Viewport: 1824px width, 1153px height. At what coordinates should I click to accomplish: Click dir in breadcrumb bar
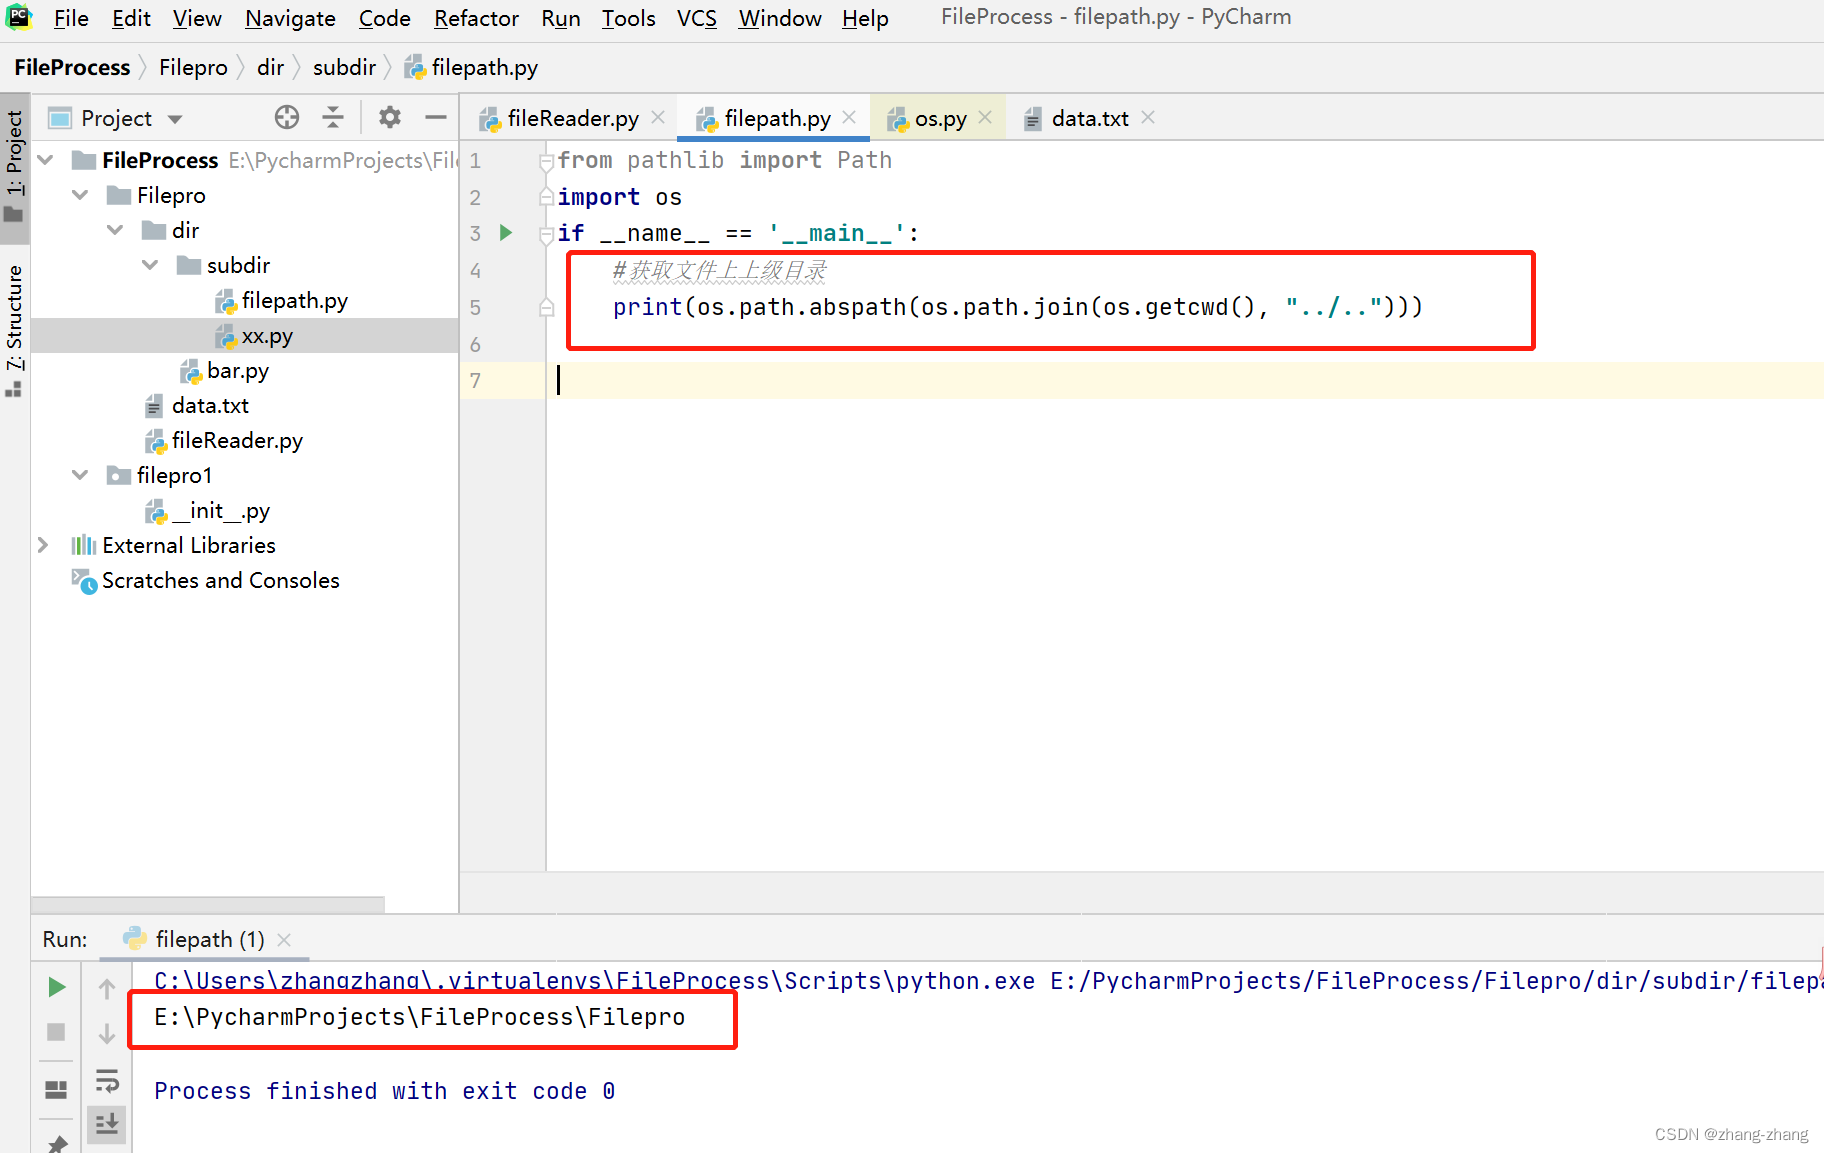coord(270,67)
